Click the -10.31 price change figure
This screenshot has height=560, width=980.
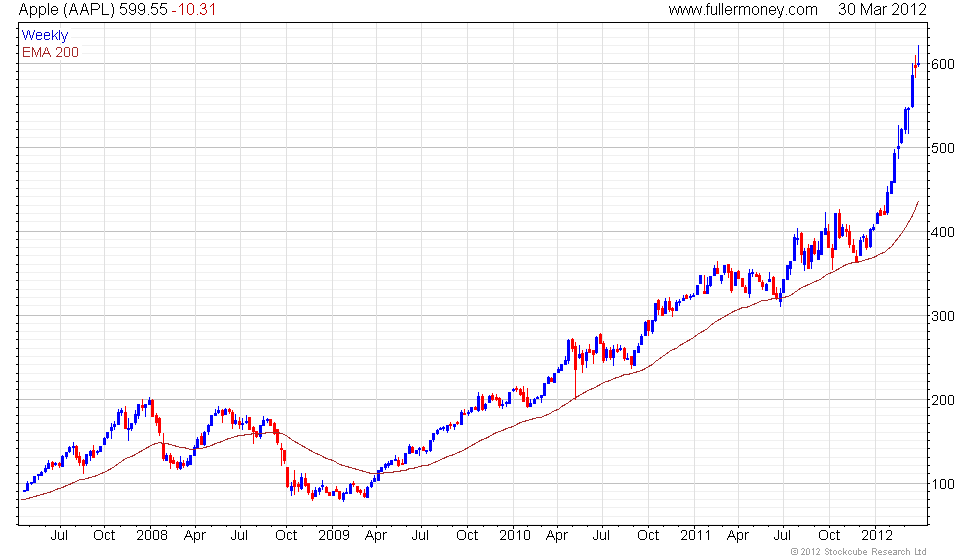click(x=194, y=9)
